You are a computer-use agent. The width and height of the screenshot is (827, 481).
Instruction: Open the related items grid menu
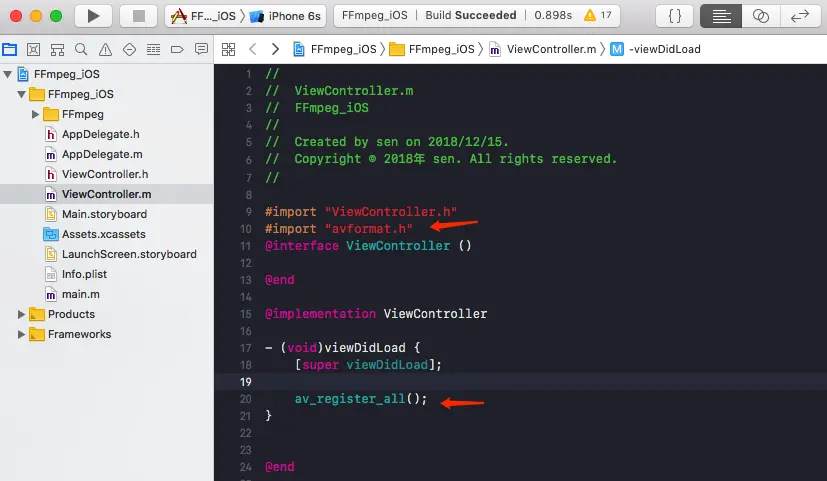click(x=228, y=50)
